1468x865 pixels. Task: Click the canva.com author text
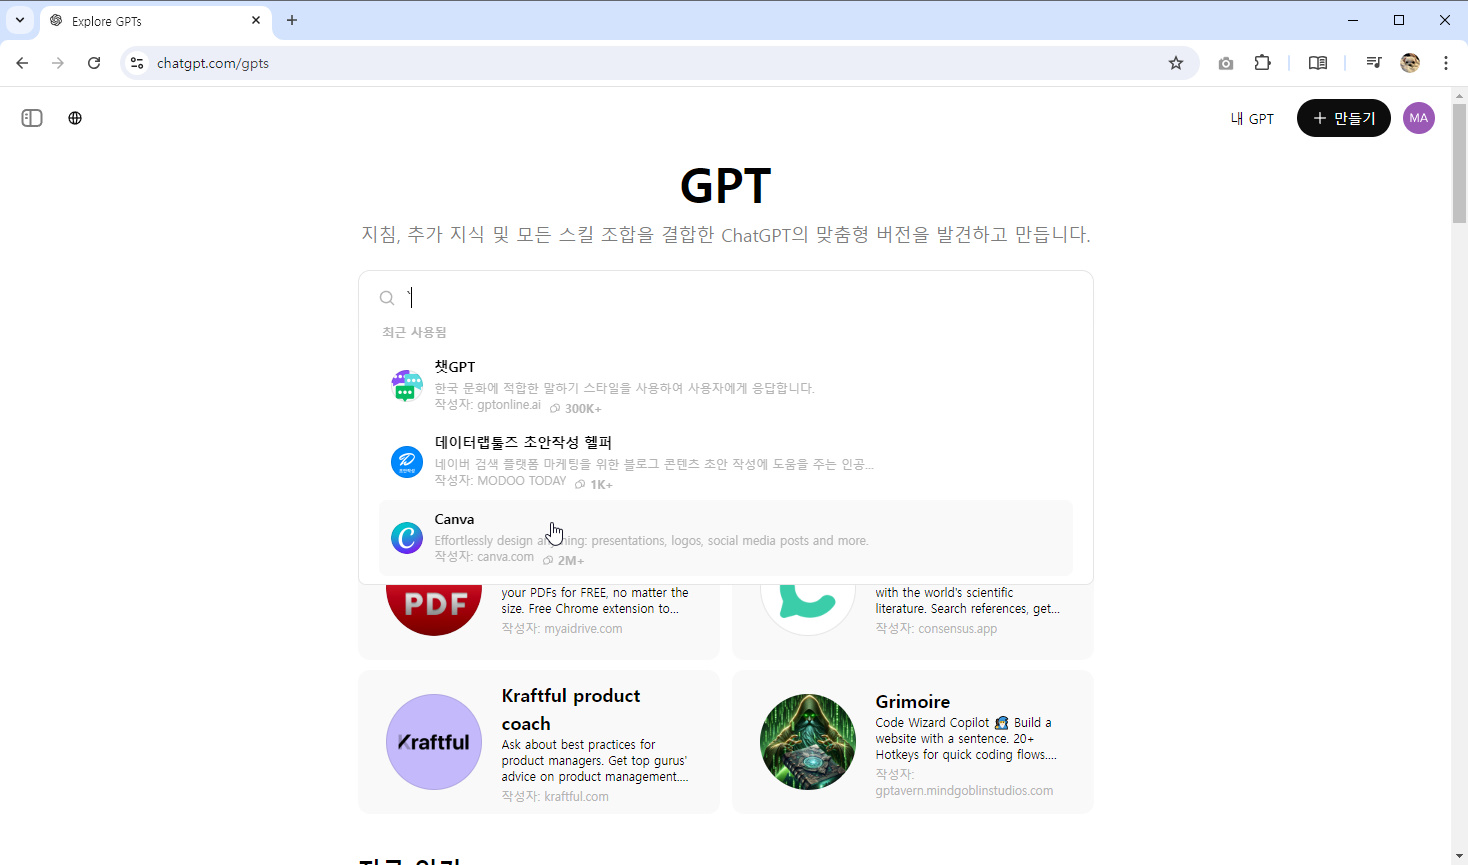[x=505, y=557]
